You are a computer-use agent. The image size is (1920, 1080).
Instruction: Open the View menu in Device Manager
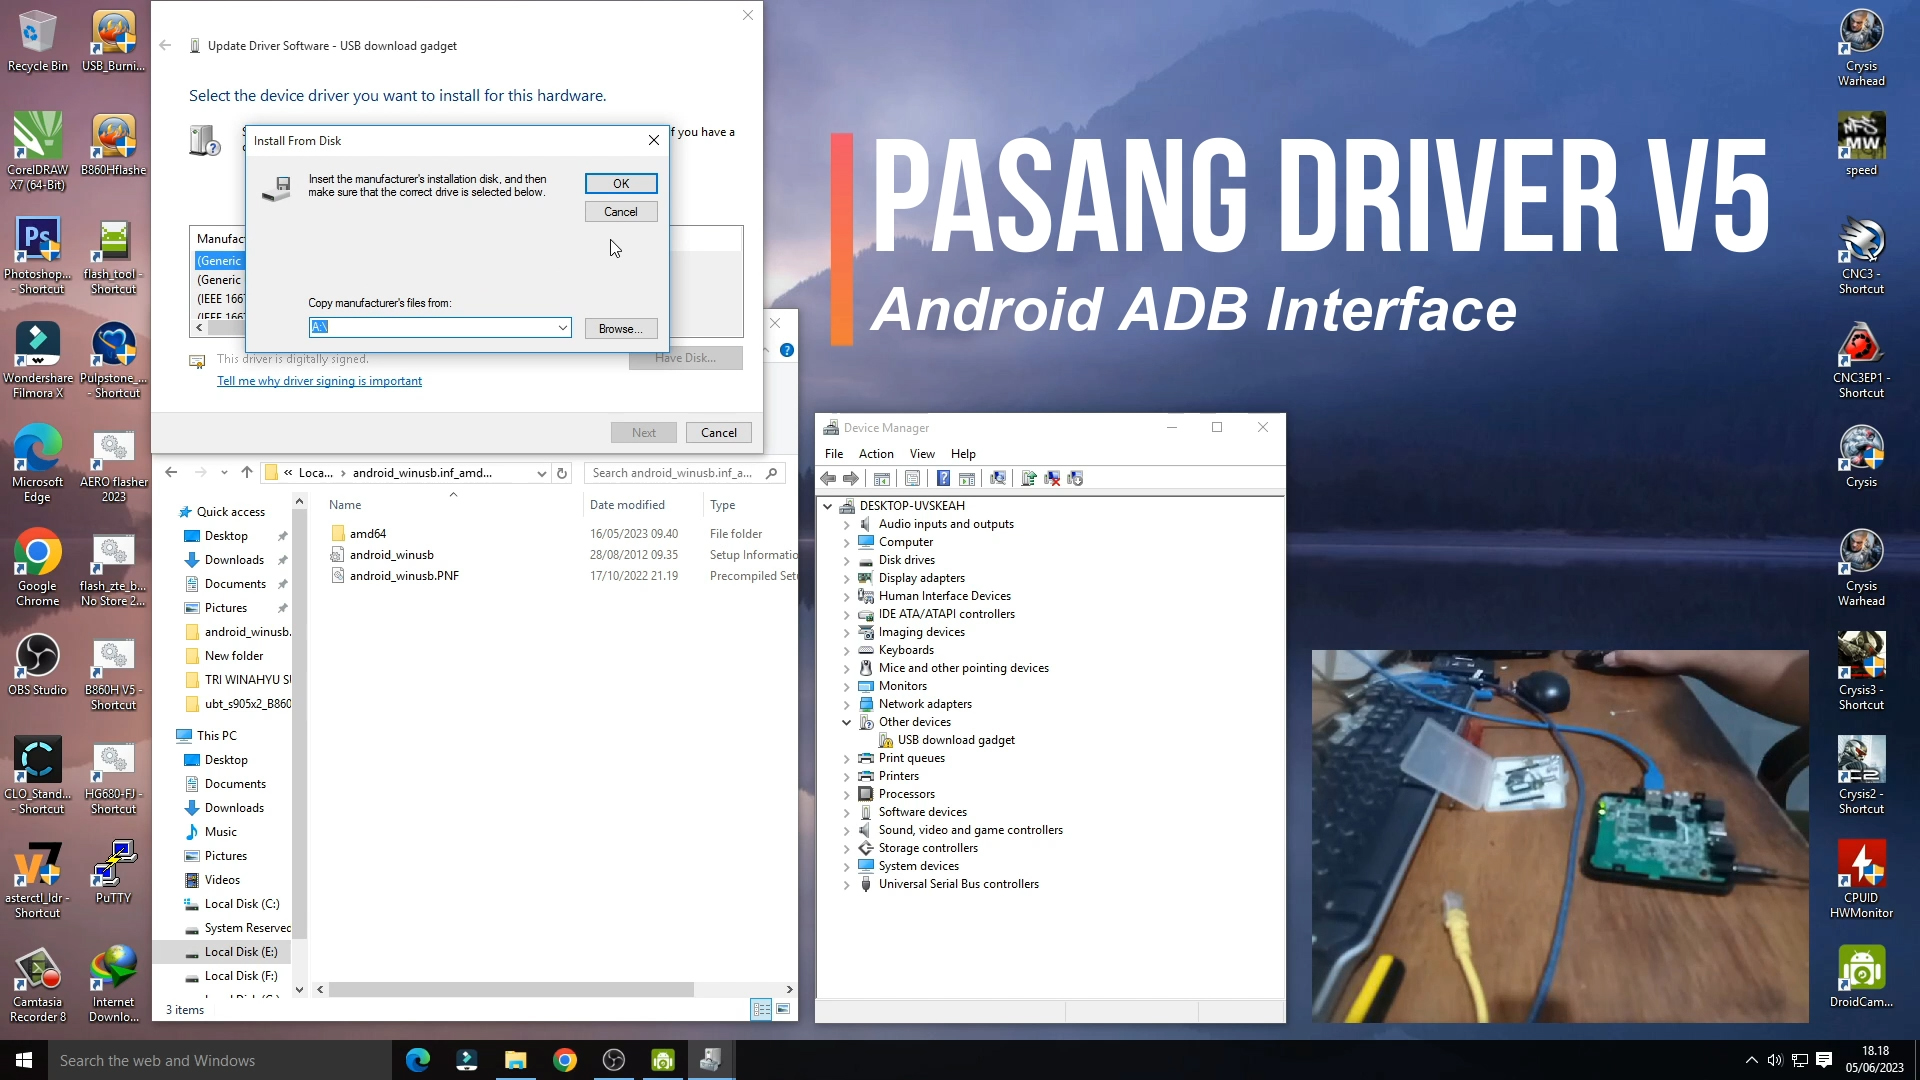click(x=922, y=453)
